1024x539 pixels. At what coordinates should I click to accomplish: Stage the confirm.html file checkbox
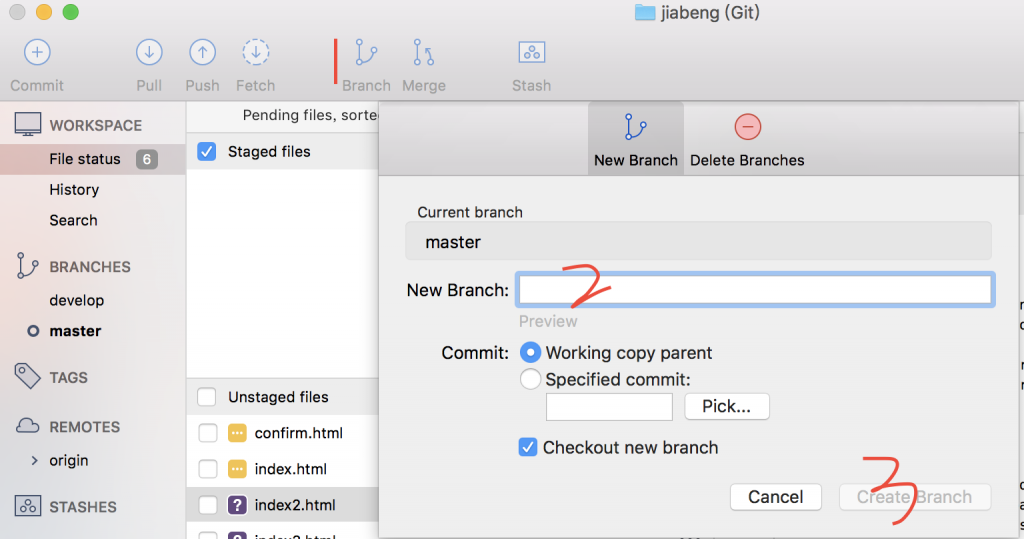point(208,433)
